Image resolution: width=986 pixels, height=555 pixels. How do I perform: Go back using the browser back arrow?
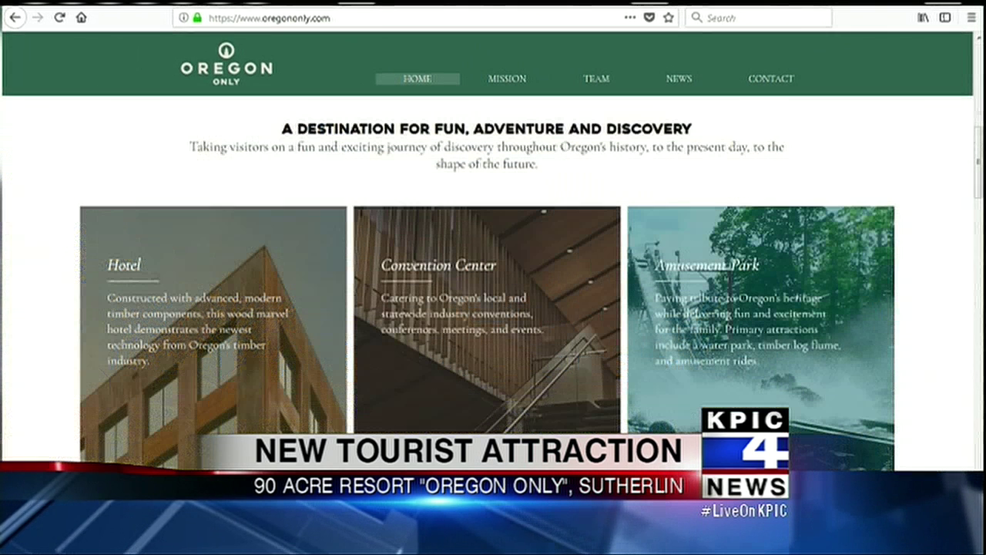click(15, 18)
